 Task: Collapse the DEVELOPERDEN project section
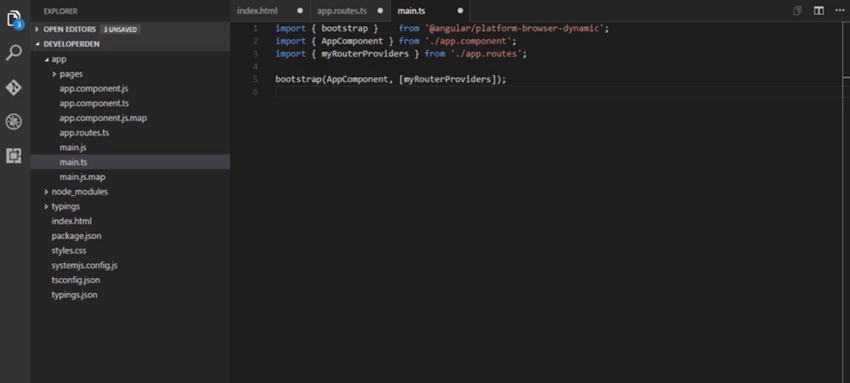click(71, 44)
